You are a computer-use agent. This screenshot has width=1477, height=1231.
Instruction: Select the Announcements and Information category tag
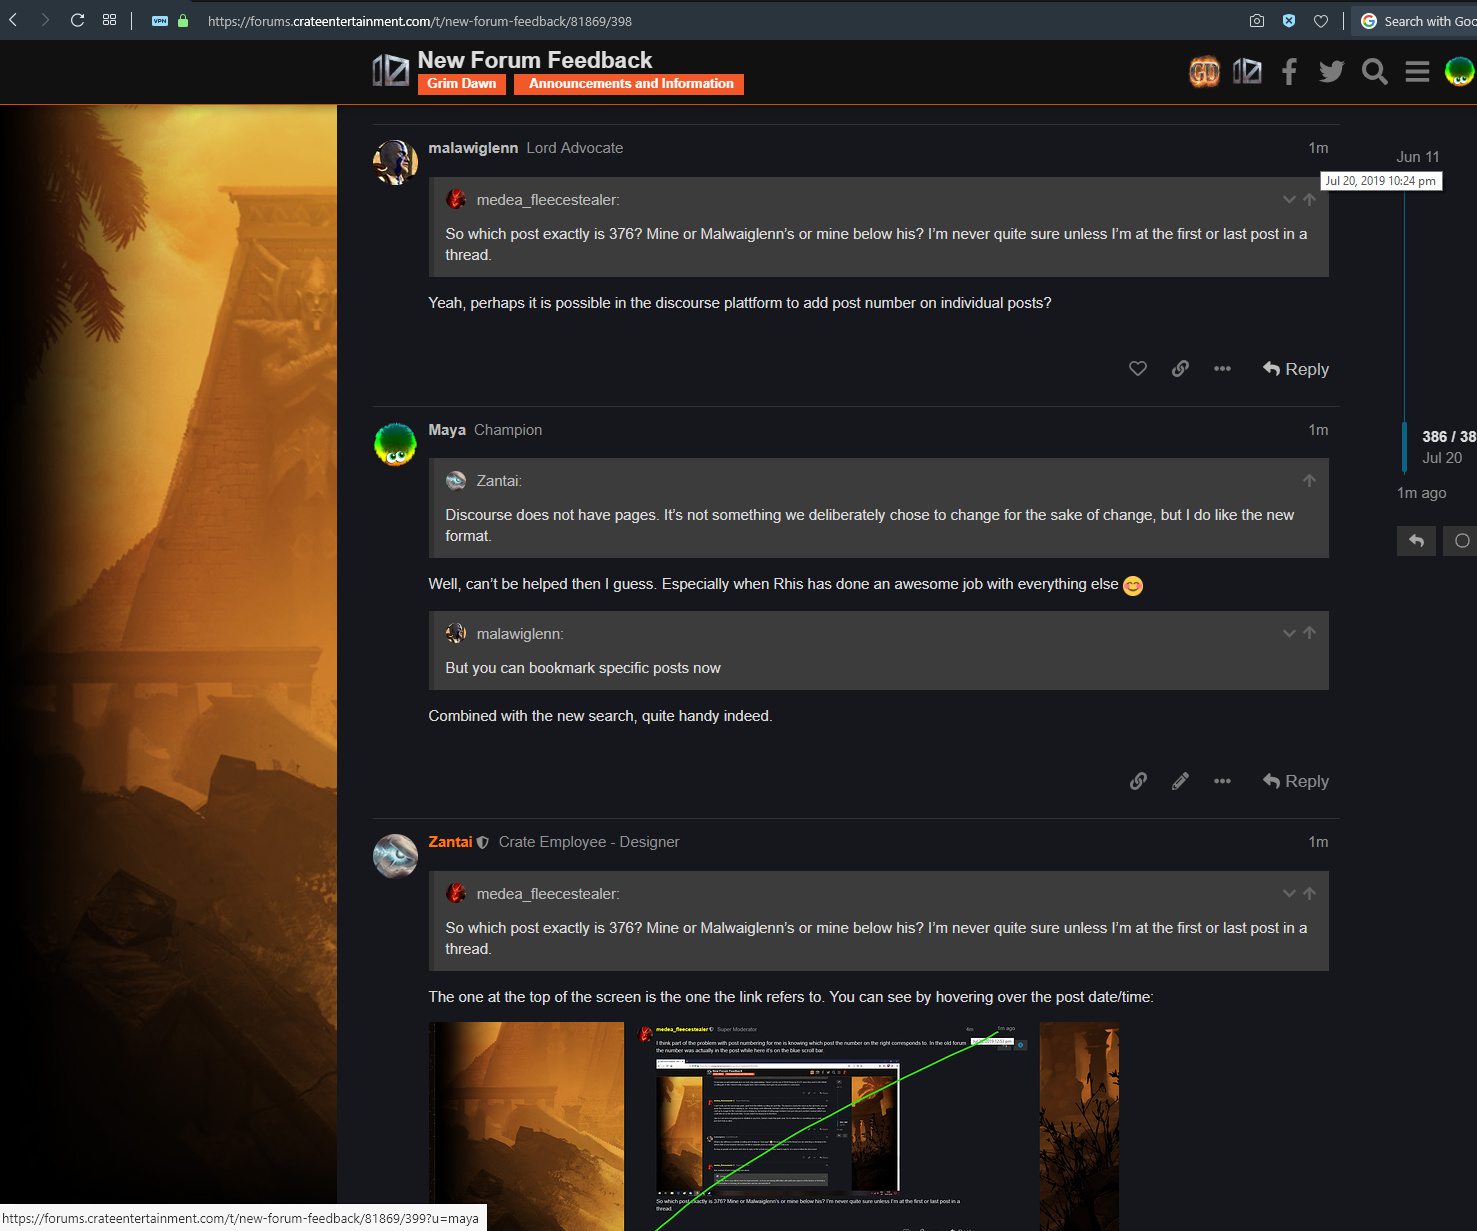coord(630,84)
